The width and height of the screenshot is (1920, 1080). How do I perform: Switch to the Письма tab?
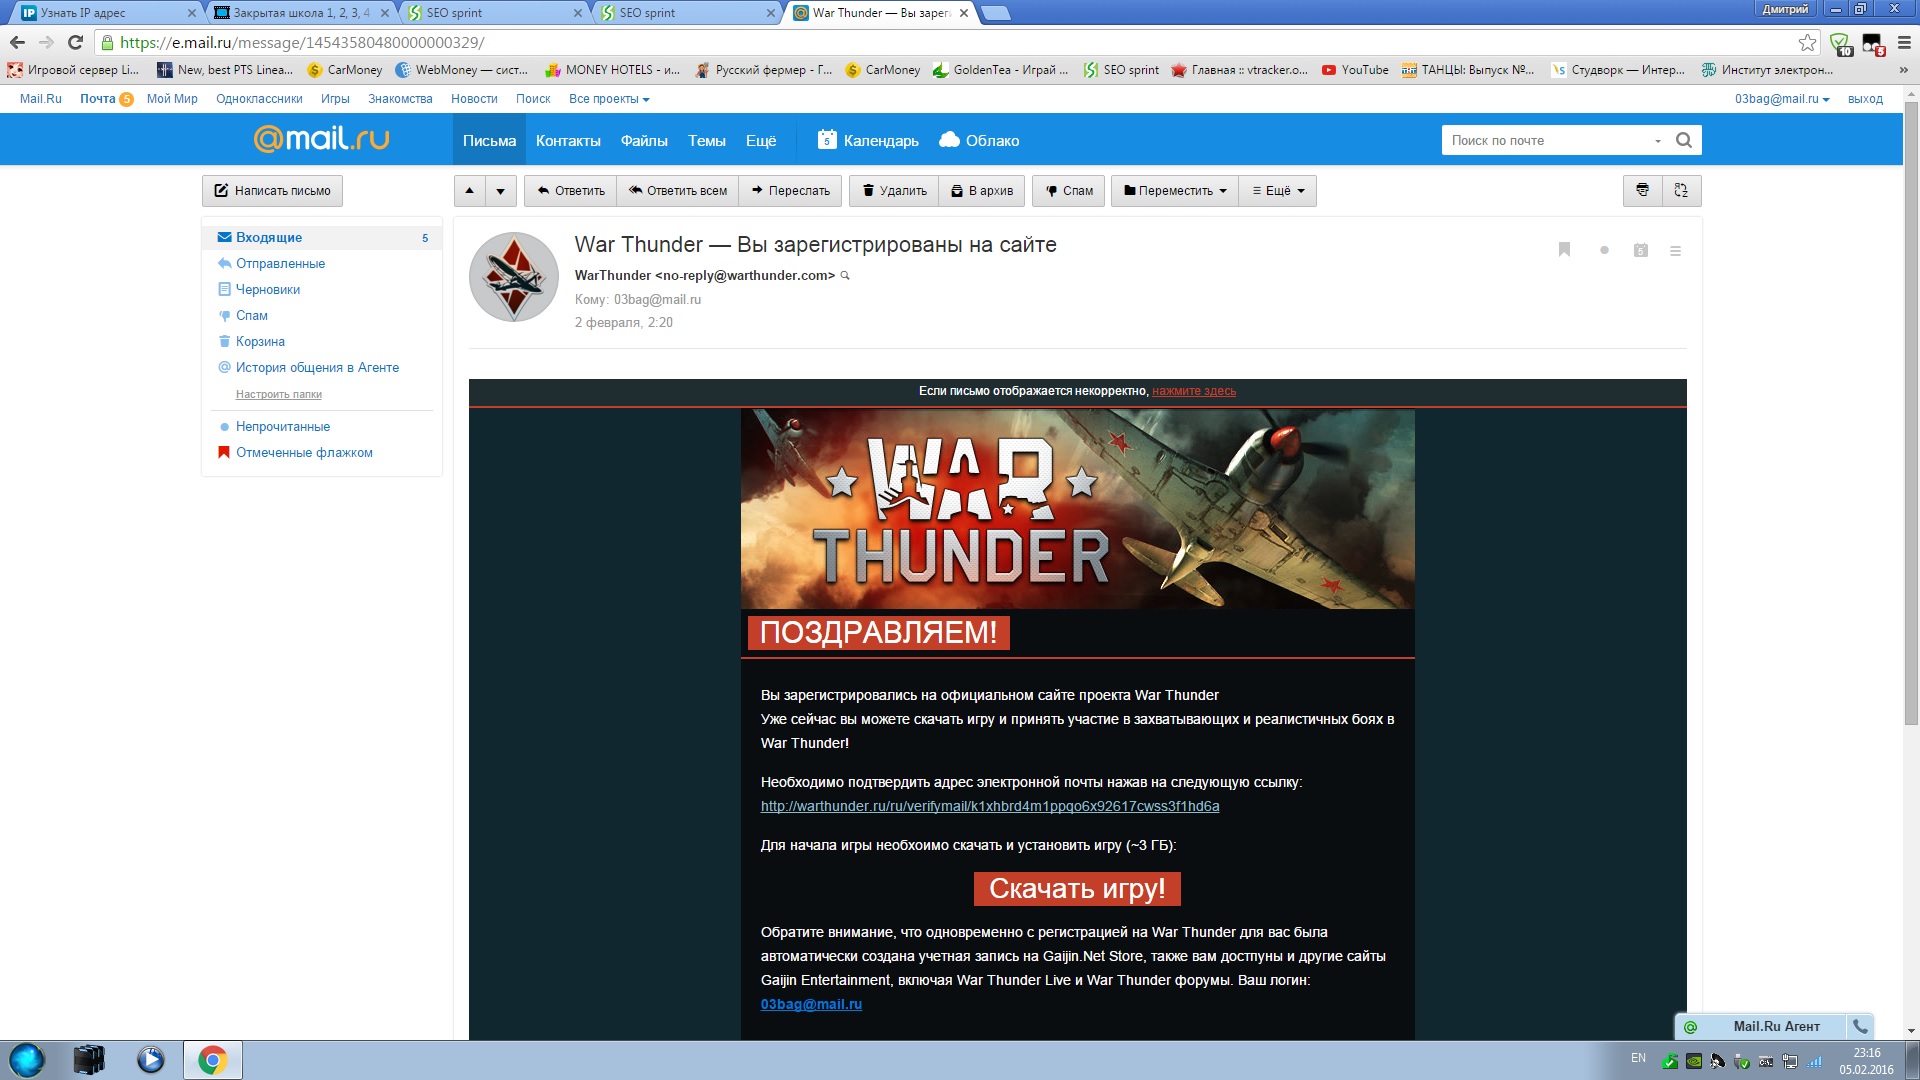tap(489, 140)
